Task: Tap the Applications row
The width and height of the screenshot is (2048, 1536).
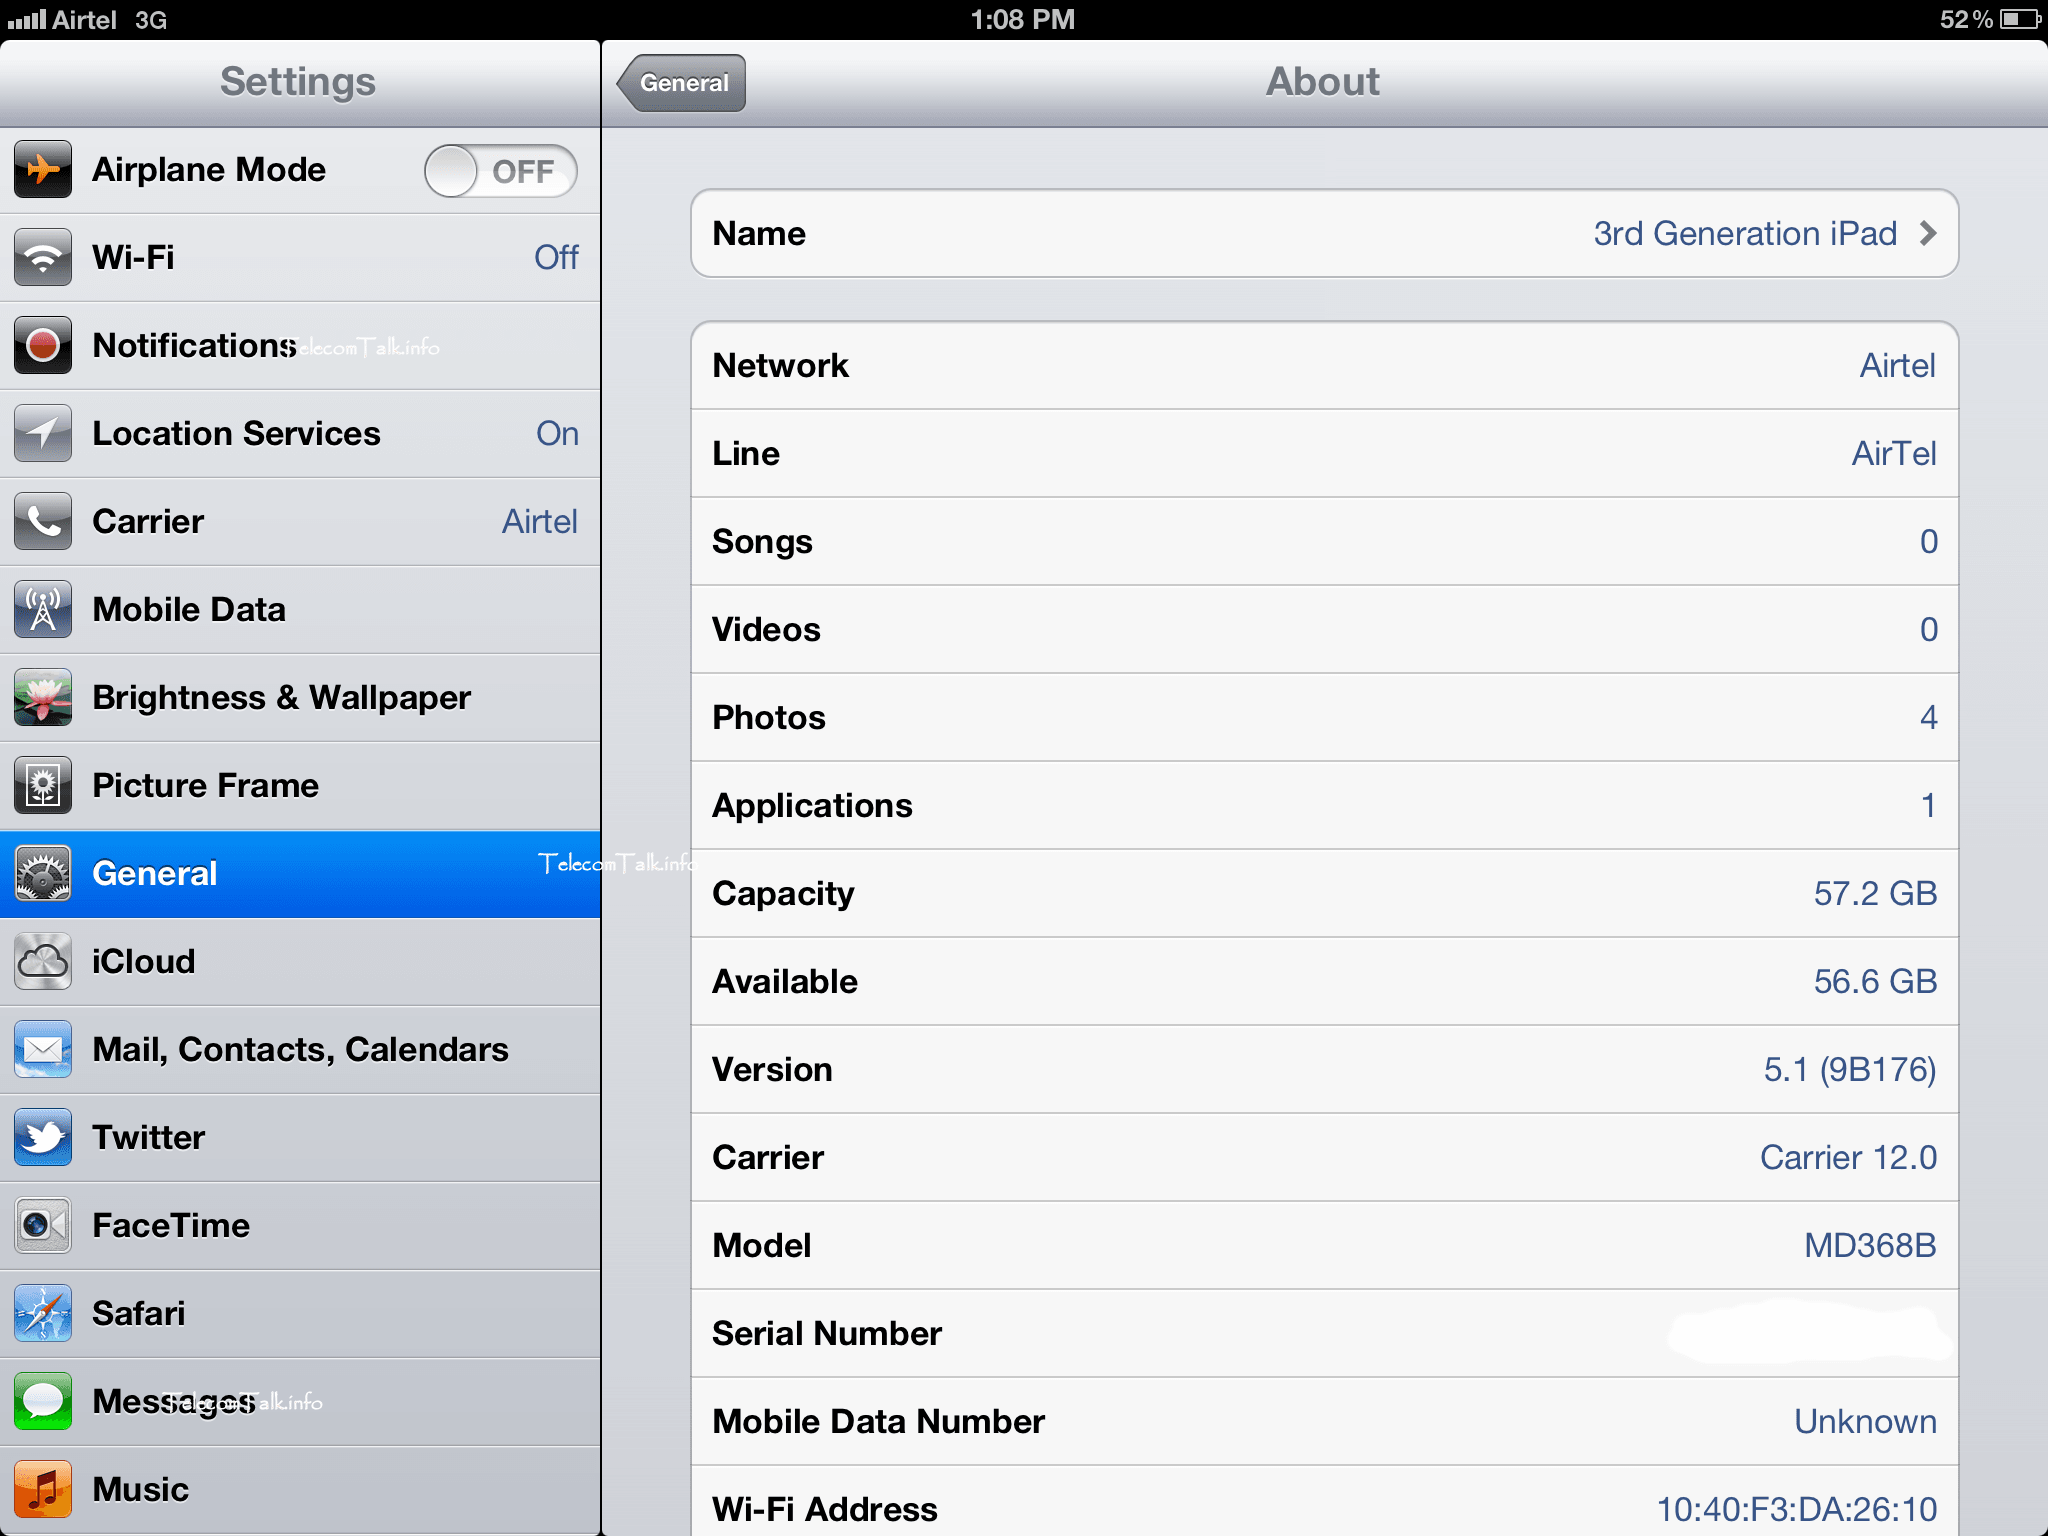Action: [1324, 805]
